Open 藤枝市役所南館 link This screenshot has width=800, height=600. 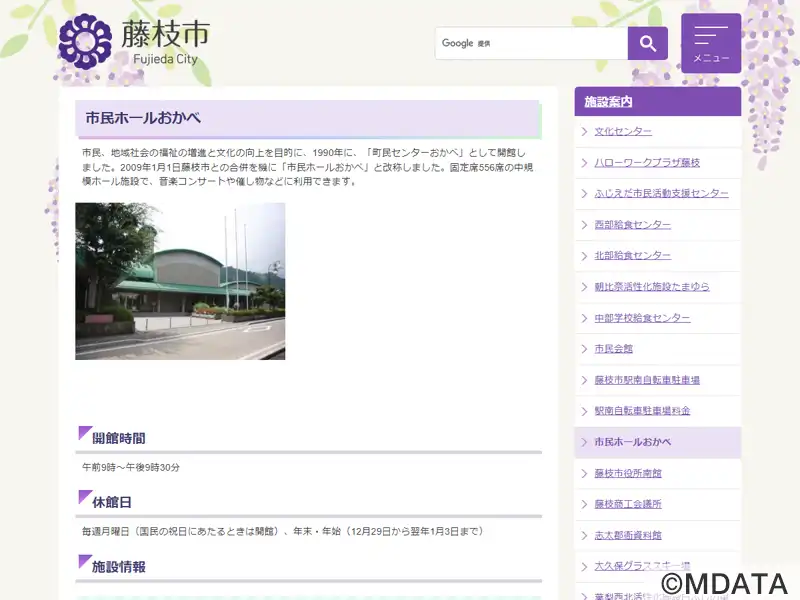tap(628, 473)
